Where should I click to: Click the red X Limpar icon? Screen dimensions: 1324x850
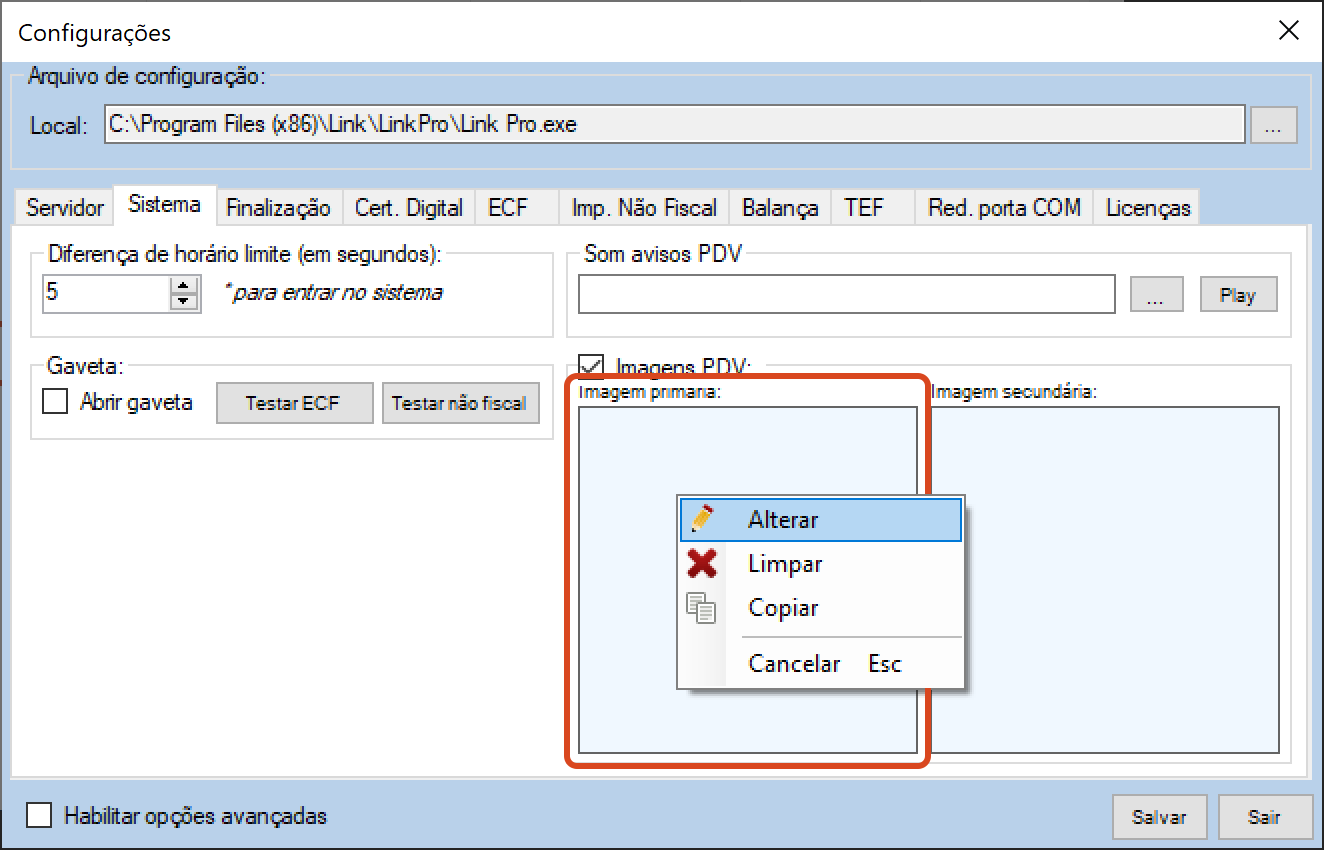point(702,564)
